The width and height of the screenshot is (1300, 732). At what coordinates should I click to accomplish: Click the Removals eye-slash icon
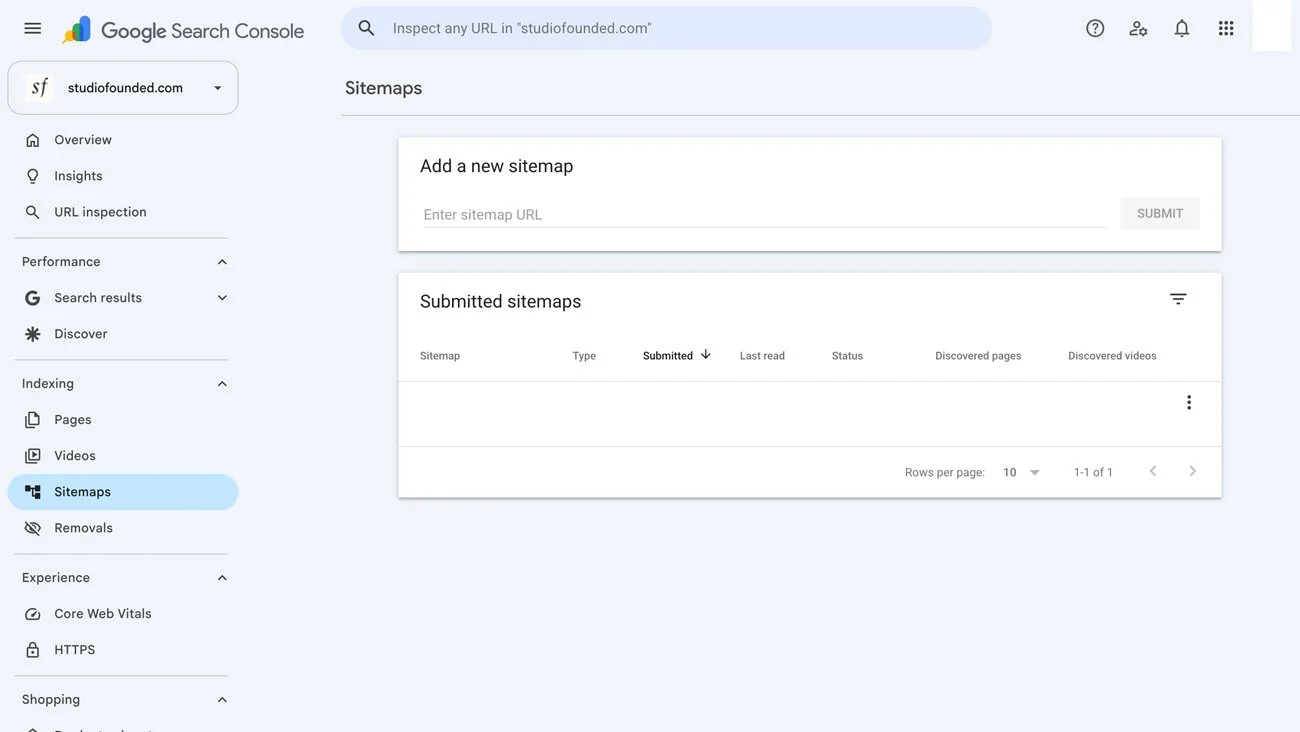point(33,528)
